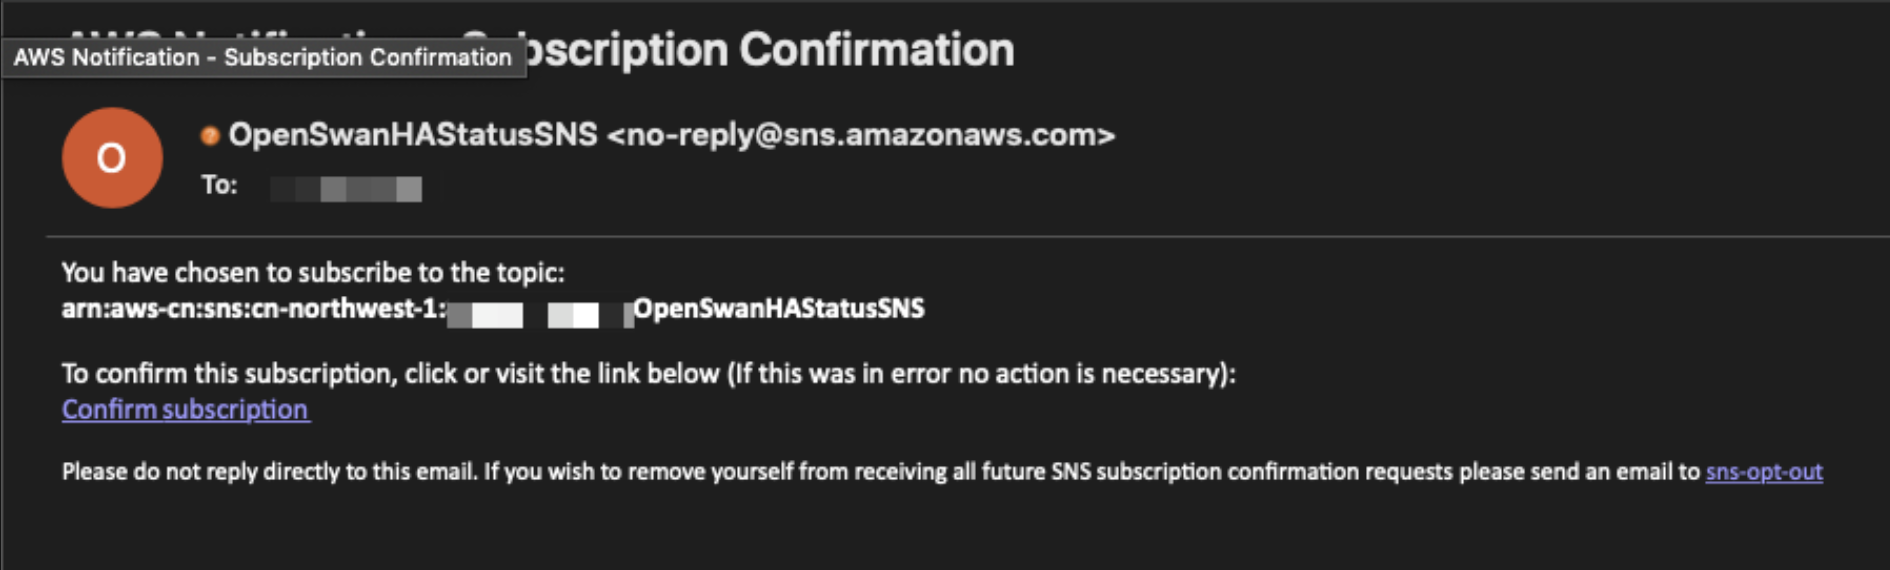The height and width of the screenshot is (570, 1890).
Task: Click the blurred recipient address after To:
Action: point(346,188)
